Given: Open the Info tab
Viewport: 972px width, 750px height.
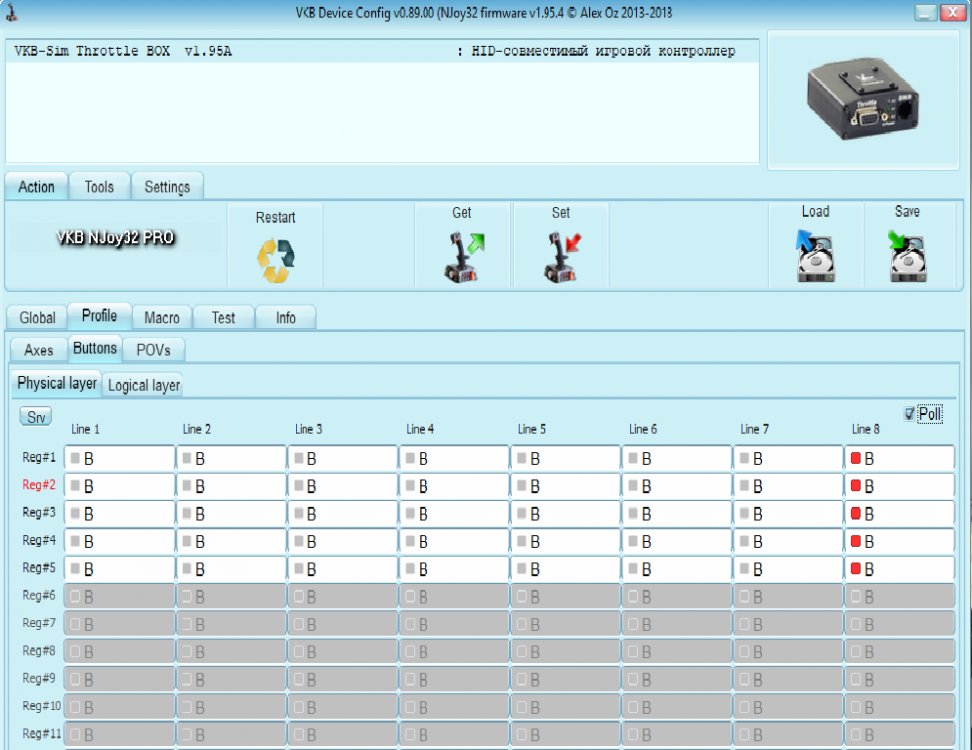Looking at the screenshot, I should [286, 317].
